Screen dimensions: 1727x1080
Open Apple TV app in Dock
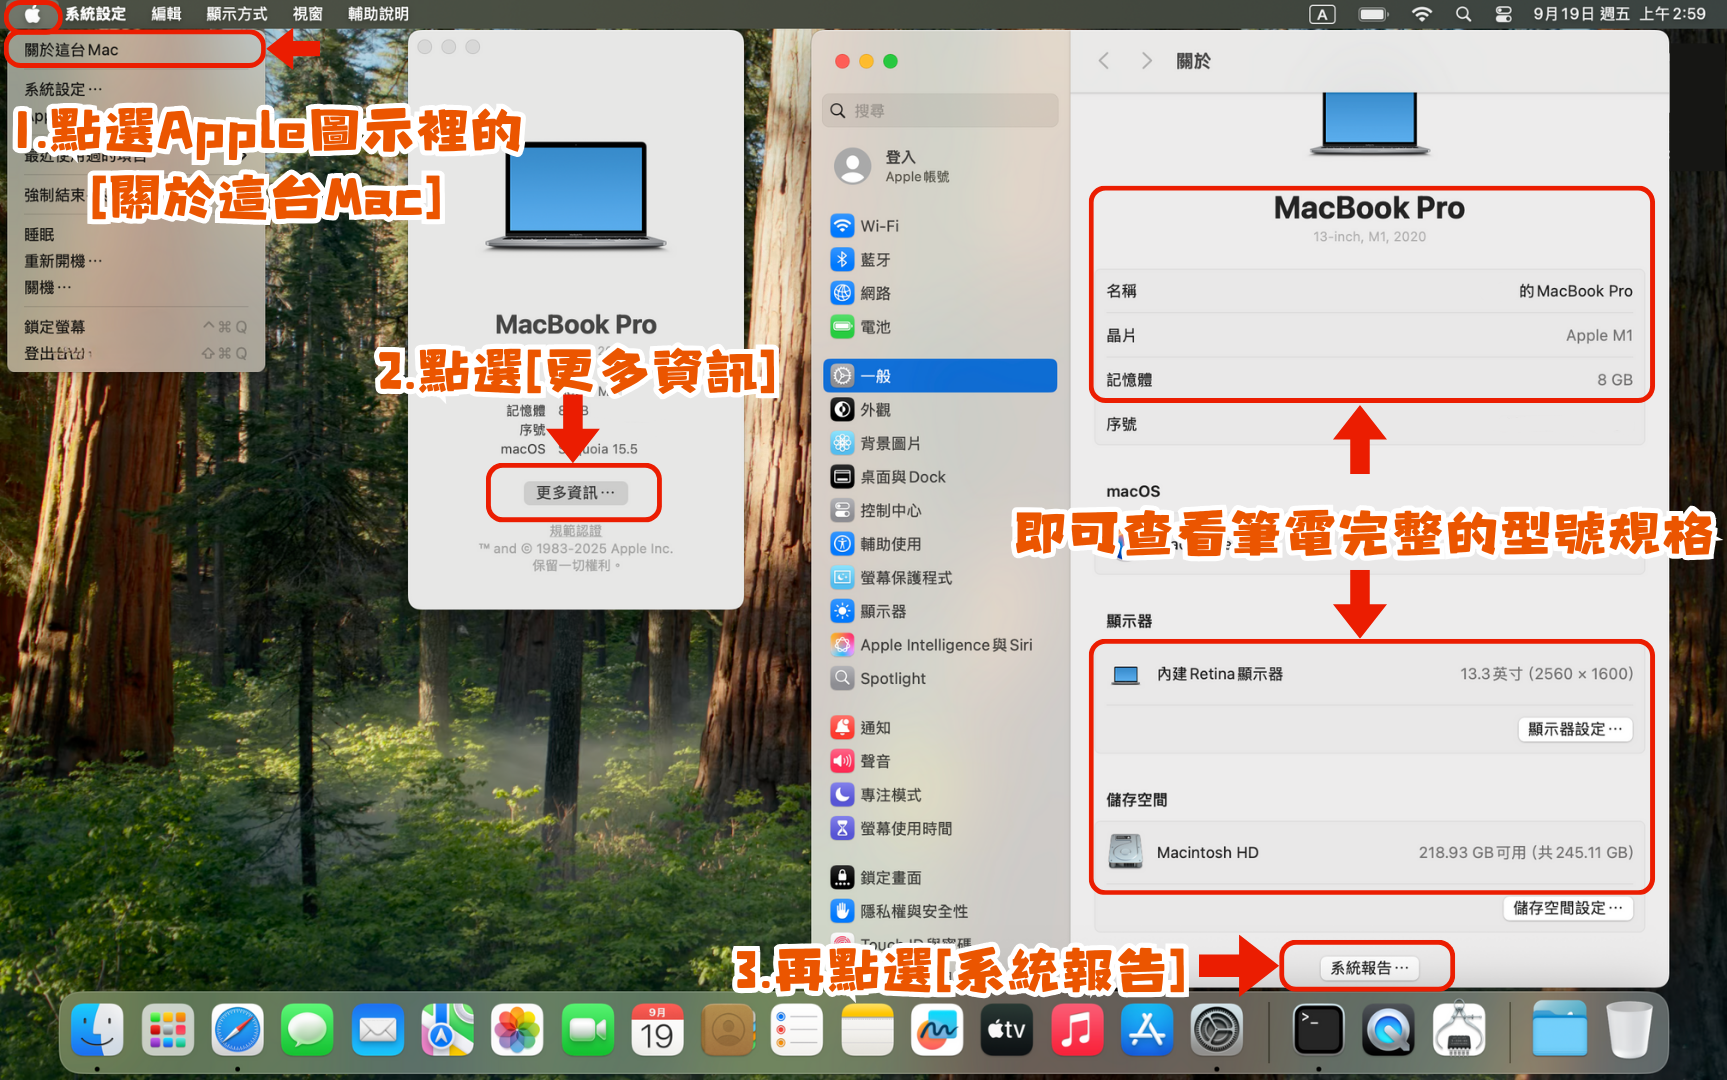(1007, 1030)
